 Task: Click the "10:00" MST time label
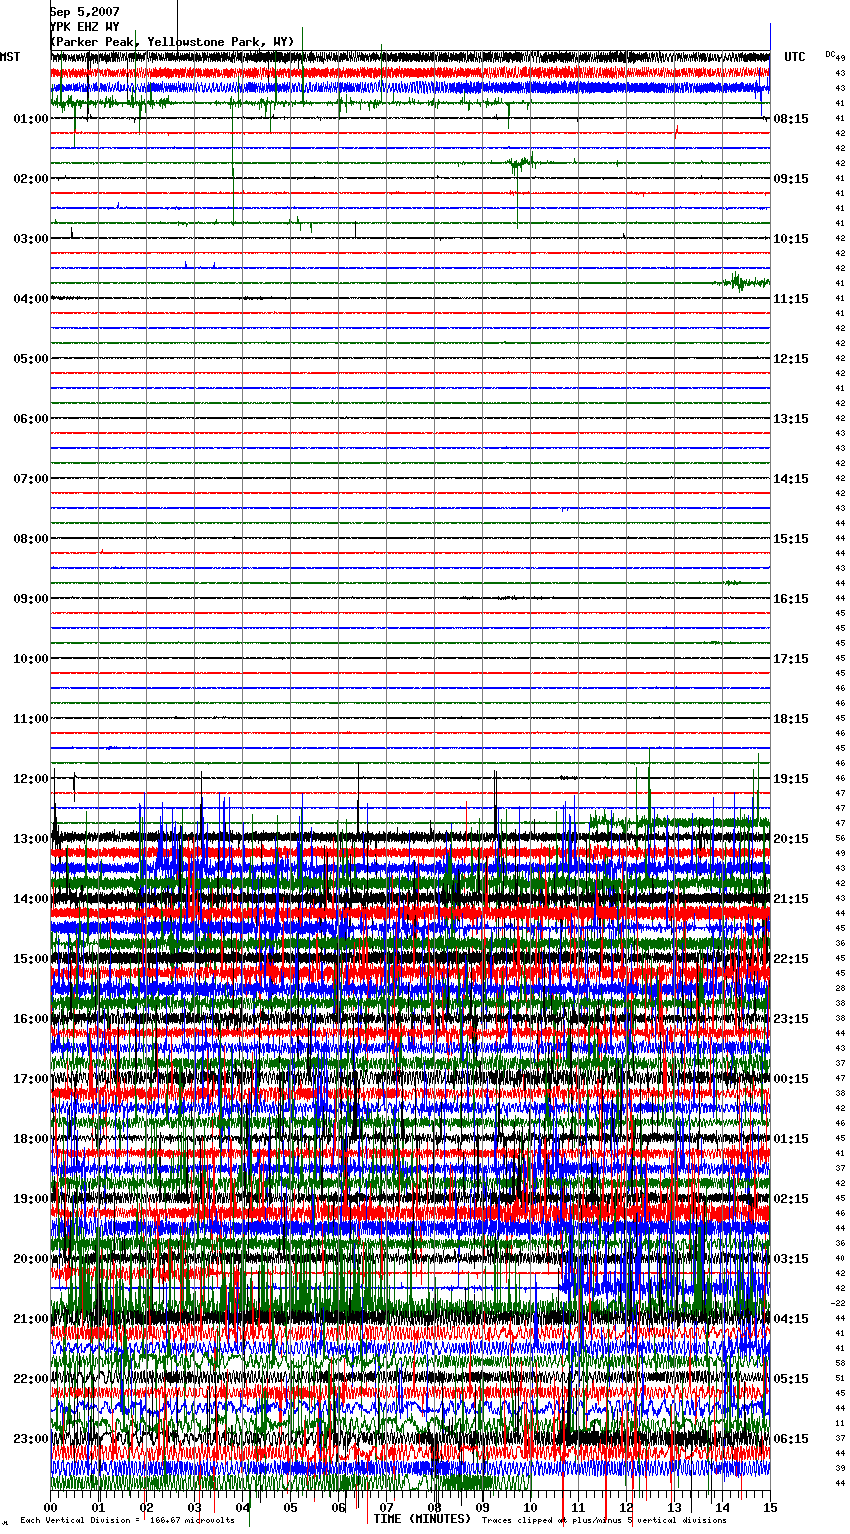[31, 659]
